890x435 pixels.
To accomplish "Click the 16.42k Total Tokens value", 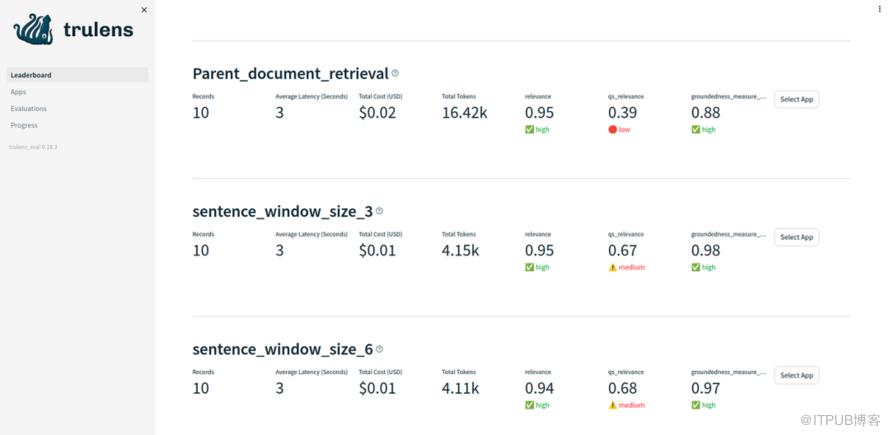I will [464, 113].
